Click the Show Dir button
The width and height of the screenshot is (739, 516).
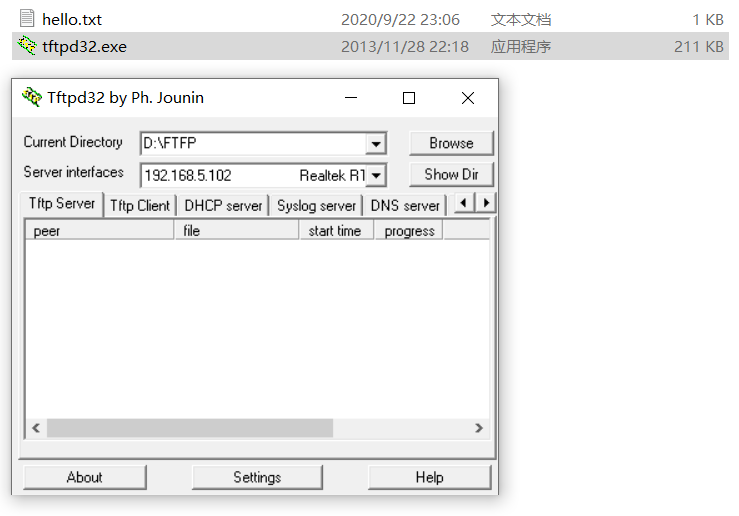coord(451,175)
